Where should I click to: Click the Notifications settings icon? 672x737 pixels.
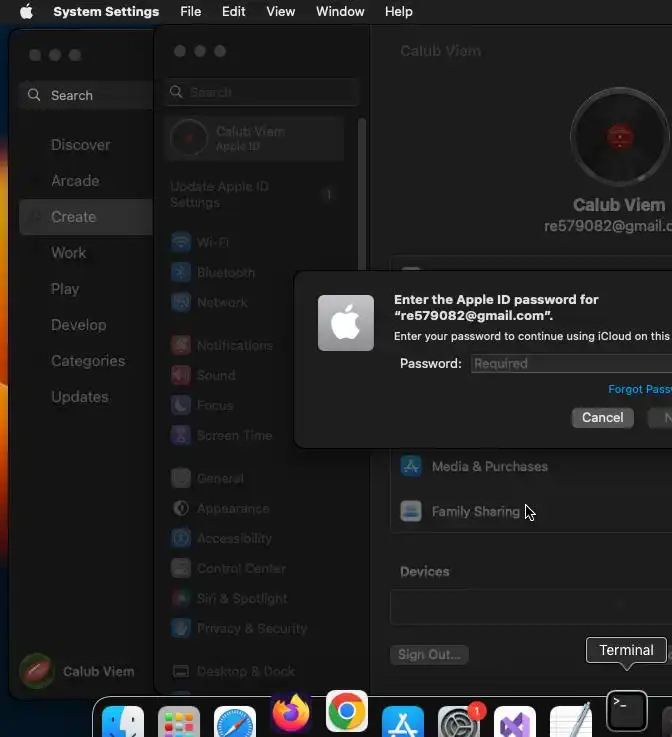pyautogui.click(x=181, y=345)
